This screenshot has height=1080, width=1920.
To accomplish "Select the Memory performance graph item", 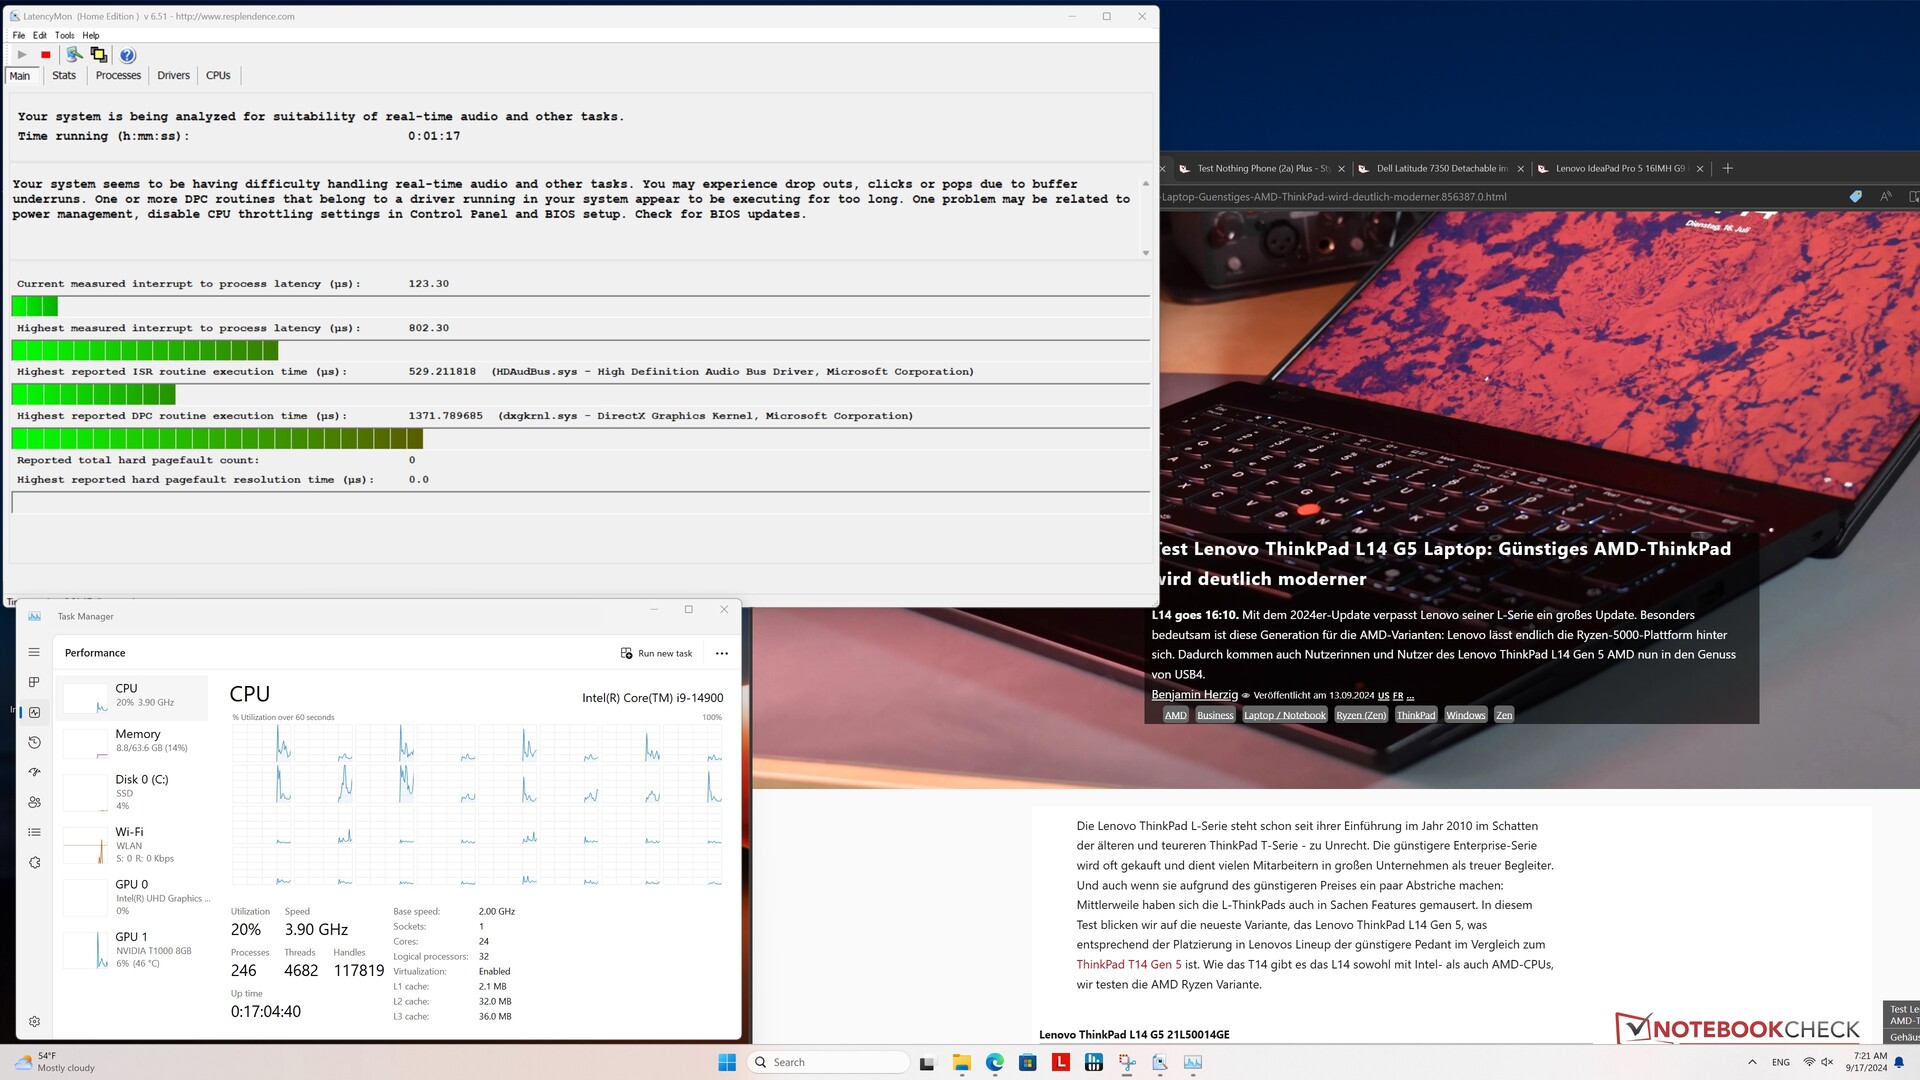I will pyautogui.click(x=133, y=741).
